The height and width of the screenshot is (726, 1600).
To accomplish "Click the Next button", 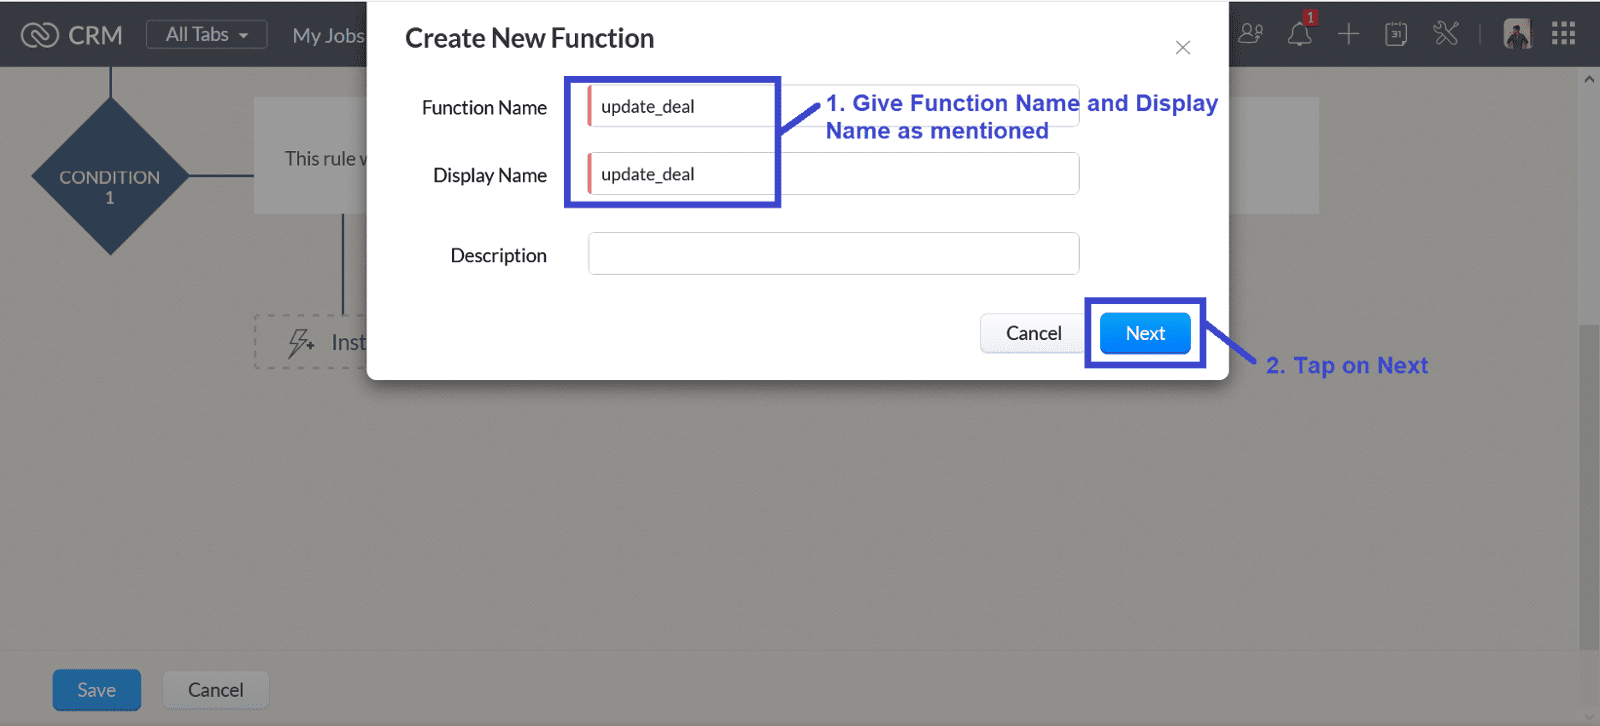I will 1145,333.
